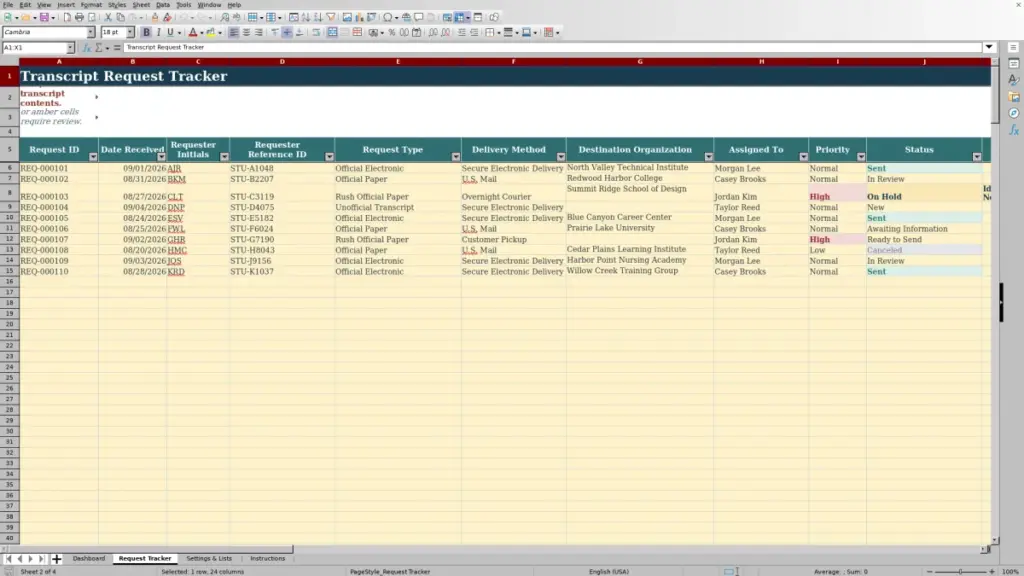
Task: Click the Print icon in toolbar
Action: [x=79, y=18]
